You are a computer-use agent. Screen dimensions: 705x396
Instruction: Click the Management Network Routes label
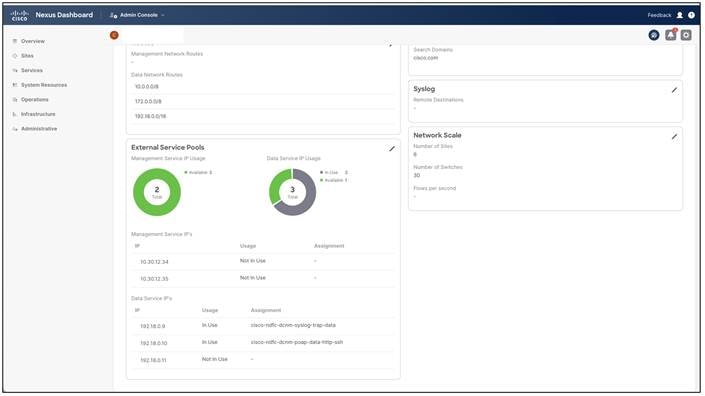coord(167,54)
